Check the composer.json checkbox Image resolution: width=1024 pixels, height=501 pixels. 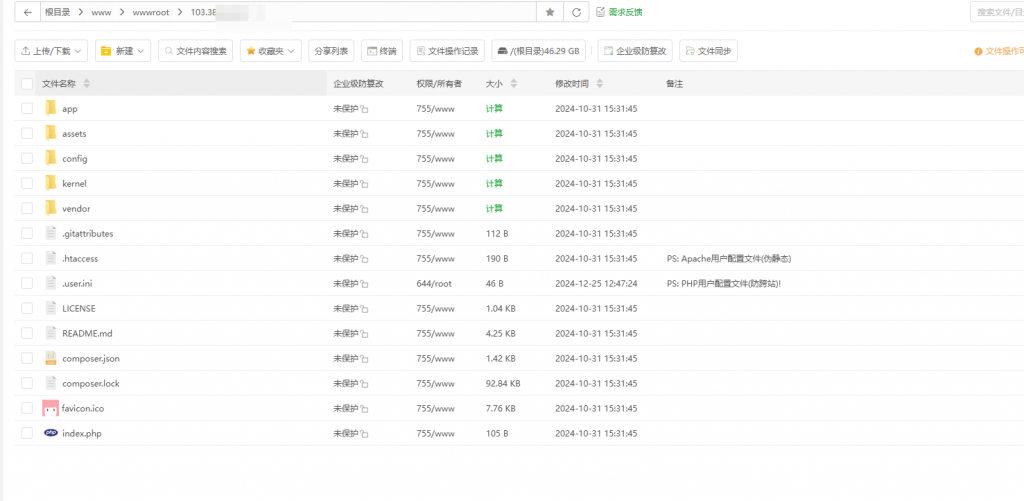coord(27,358)
